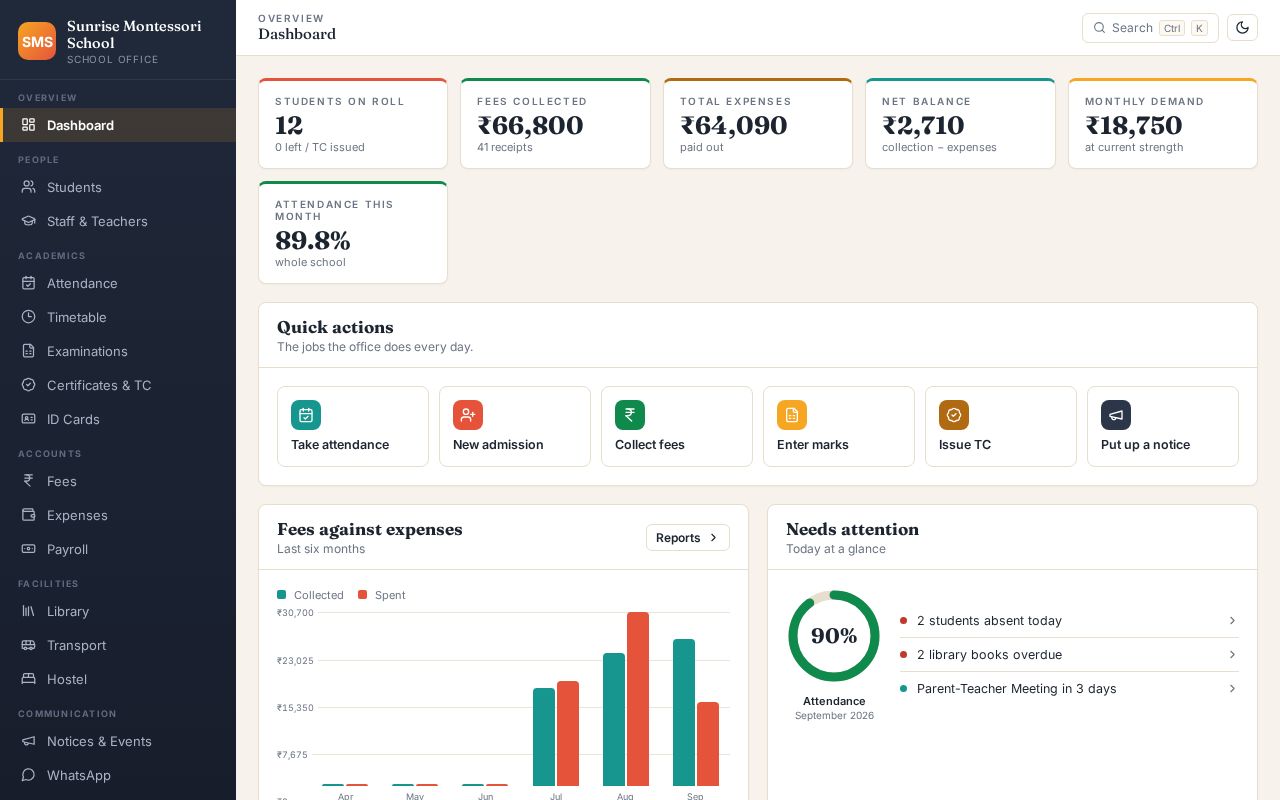Screen dimensions: 1280x800
Task: Click the Transport bus icon
Action: pos(29,645)
